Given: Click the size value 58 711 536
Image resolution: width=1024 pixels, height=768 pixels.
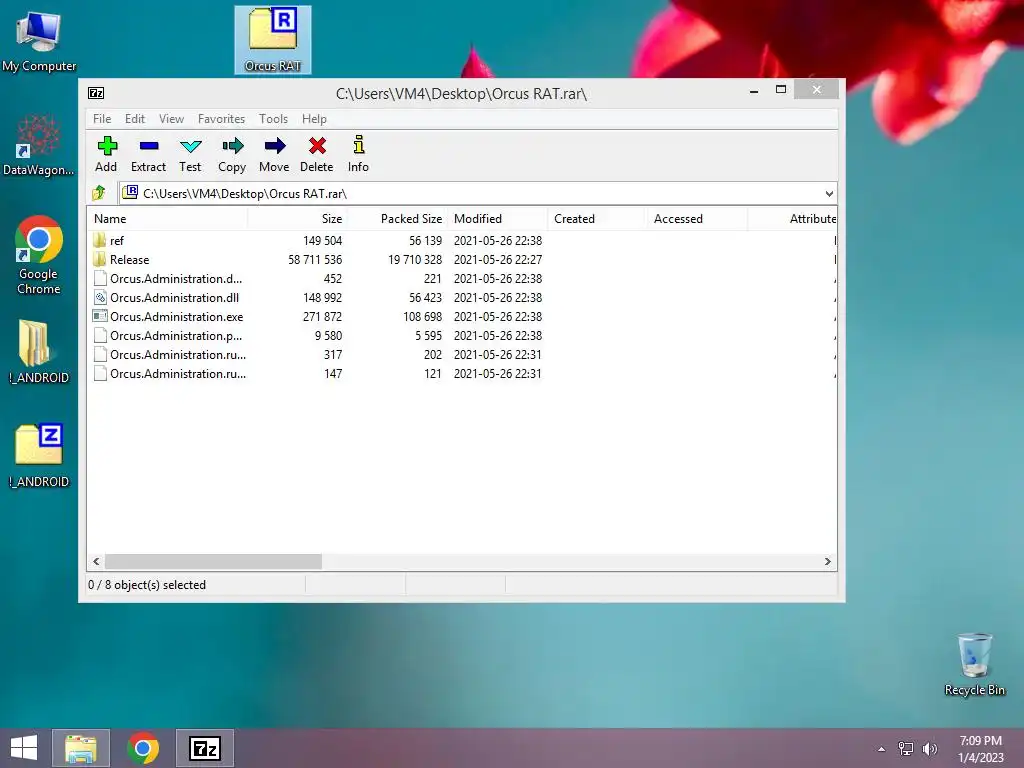Looking at the screenshot, I should tap(315, 260).
